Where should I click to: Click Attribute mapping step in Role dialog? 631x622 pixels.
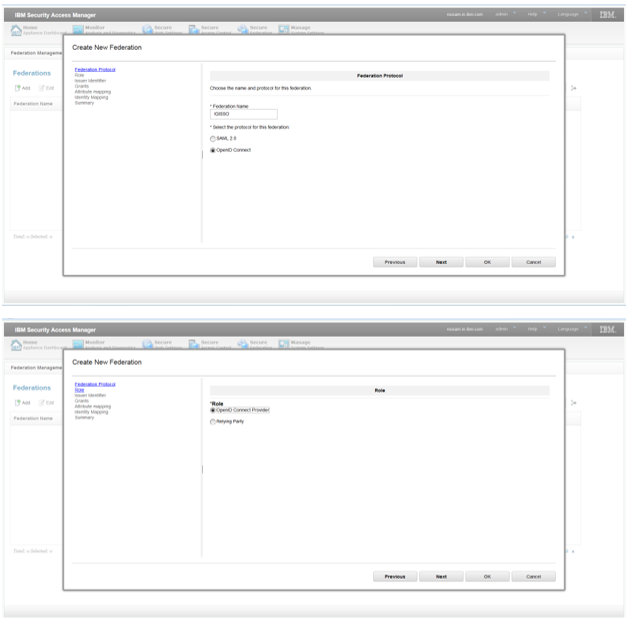(x=93, y=407)
